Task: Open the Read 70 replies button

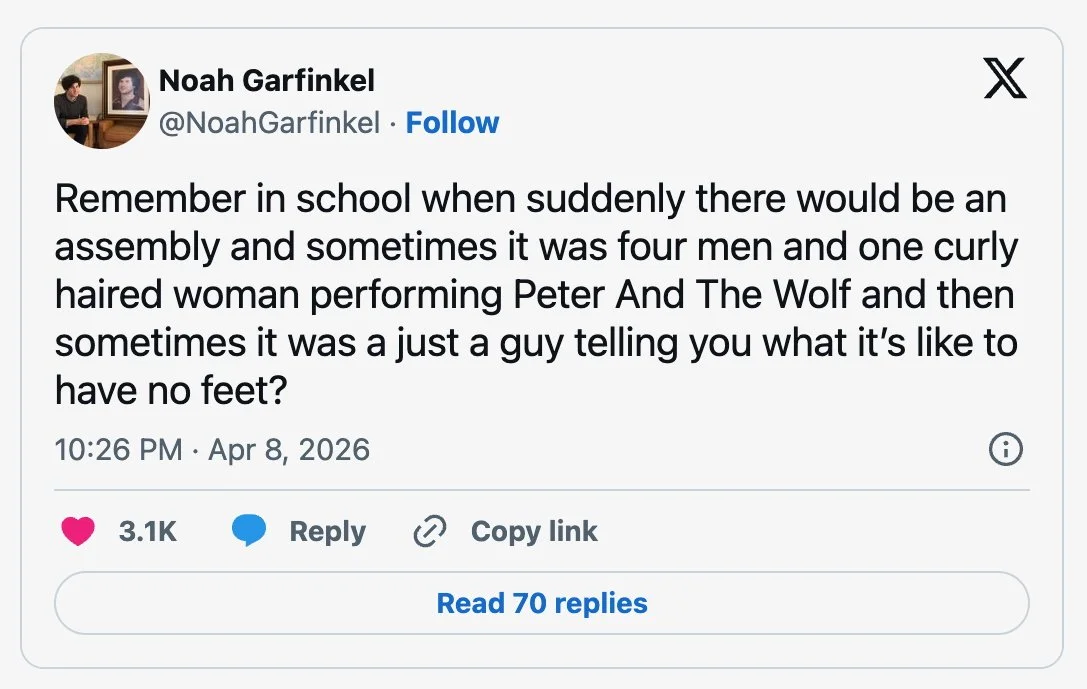Action: click(x=542, y=603)
